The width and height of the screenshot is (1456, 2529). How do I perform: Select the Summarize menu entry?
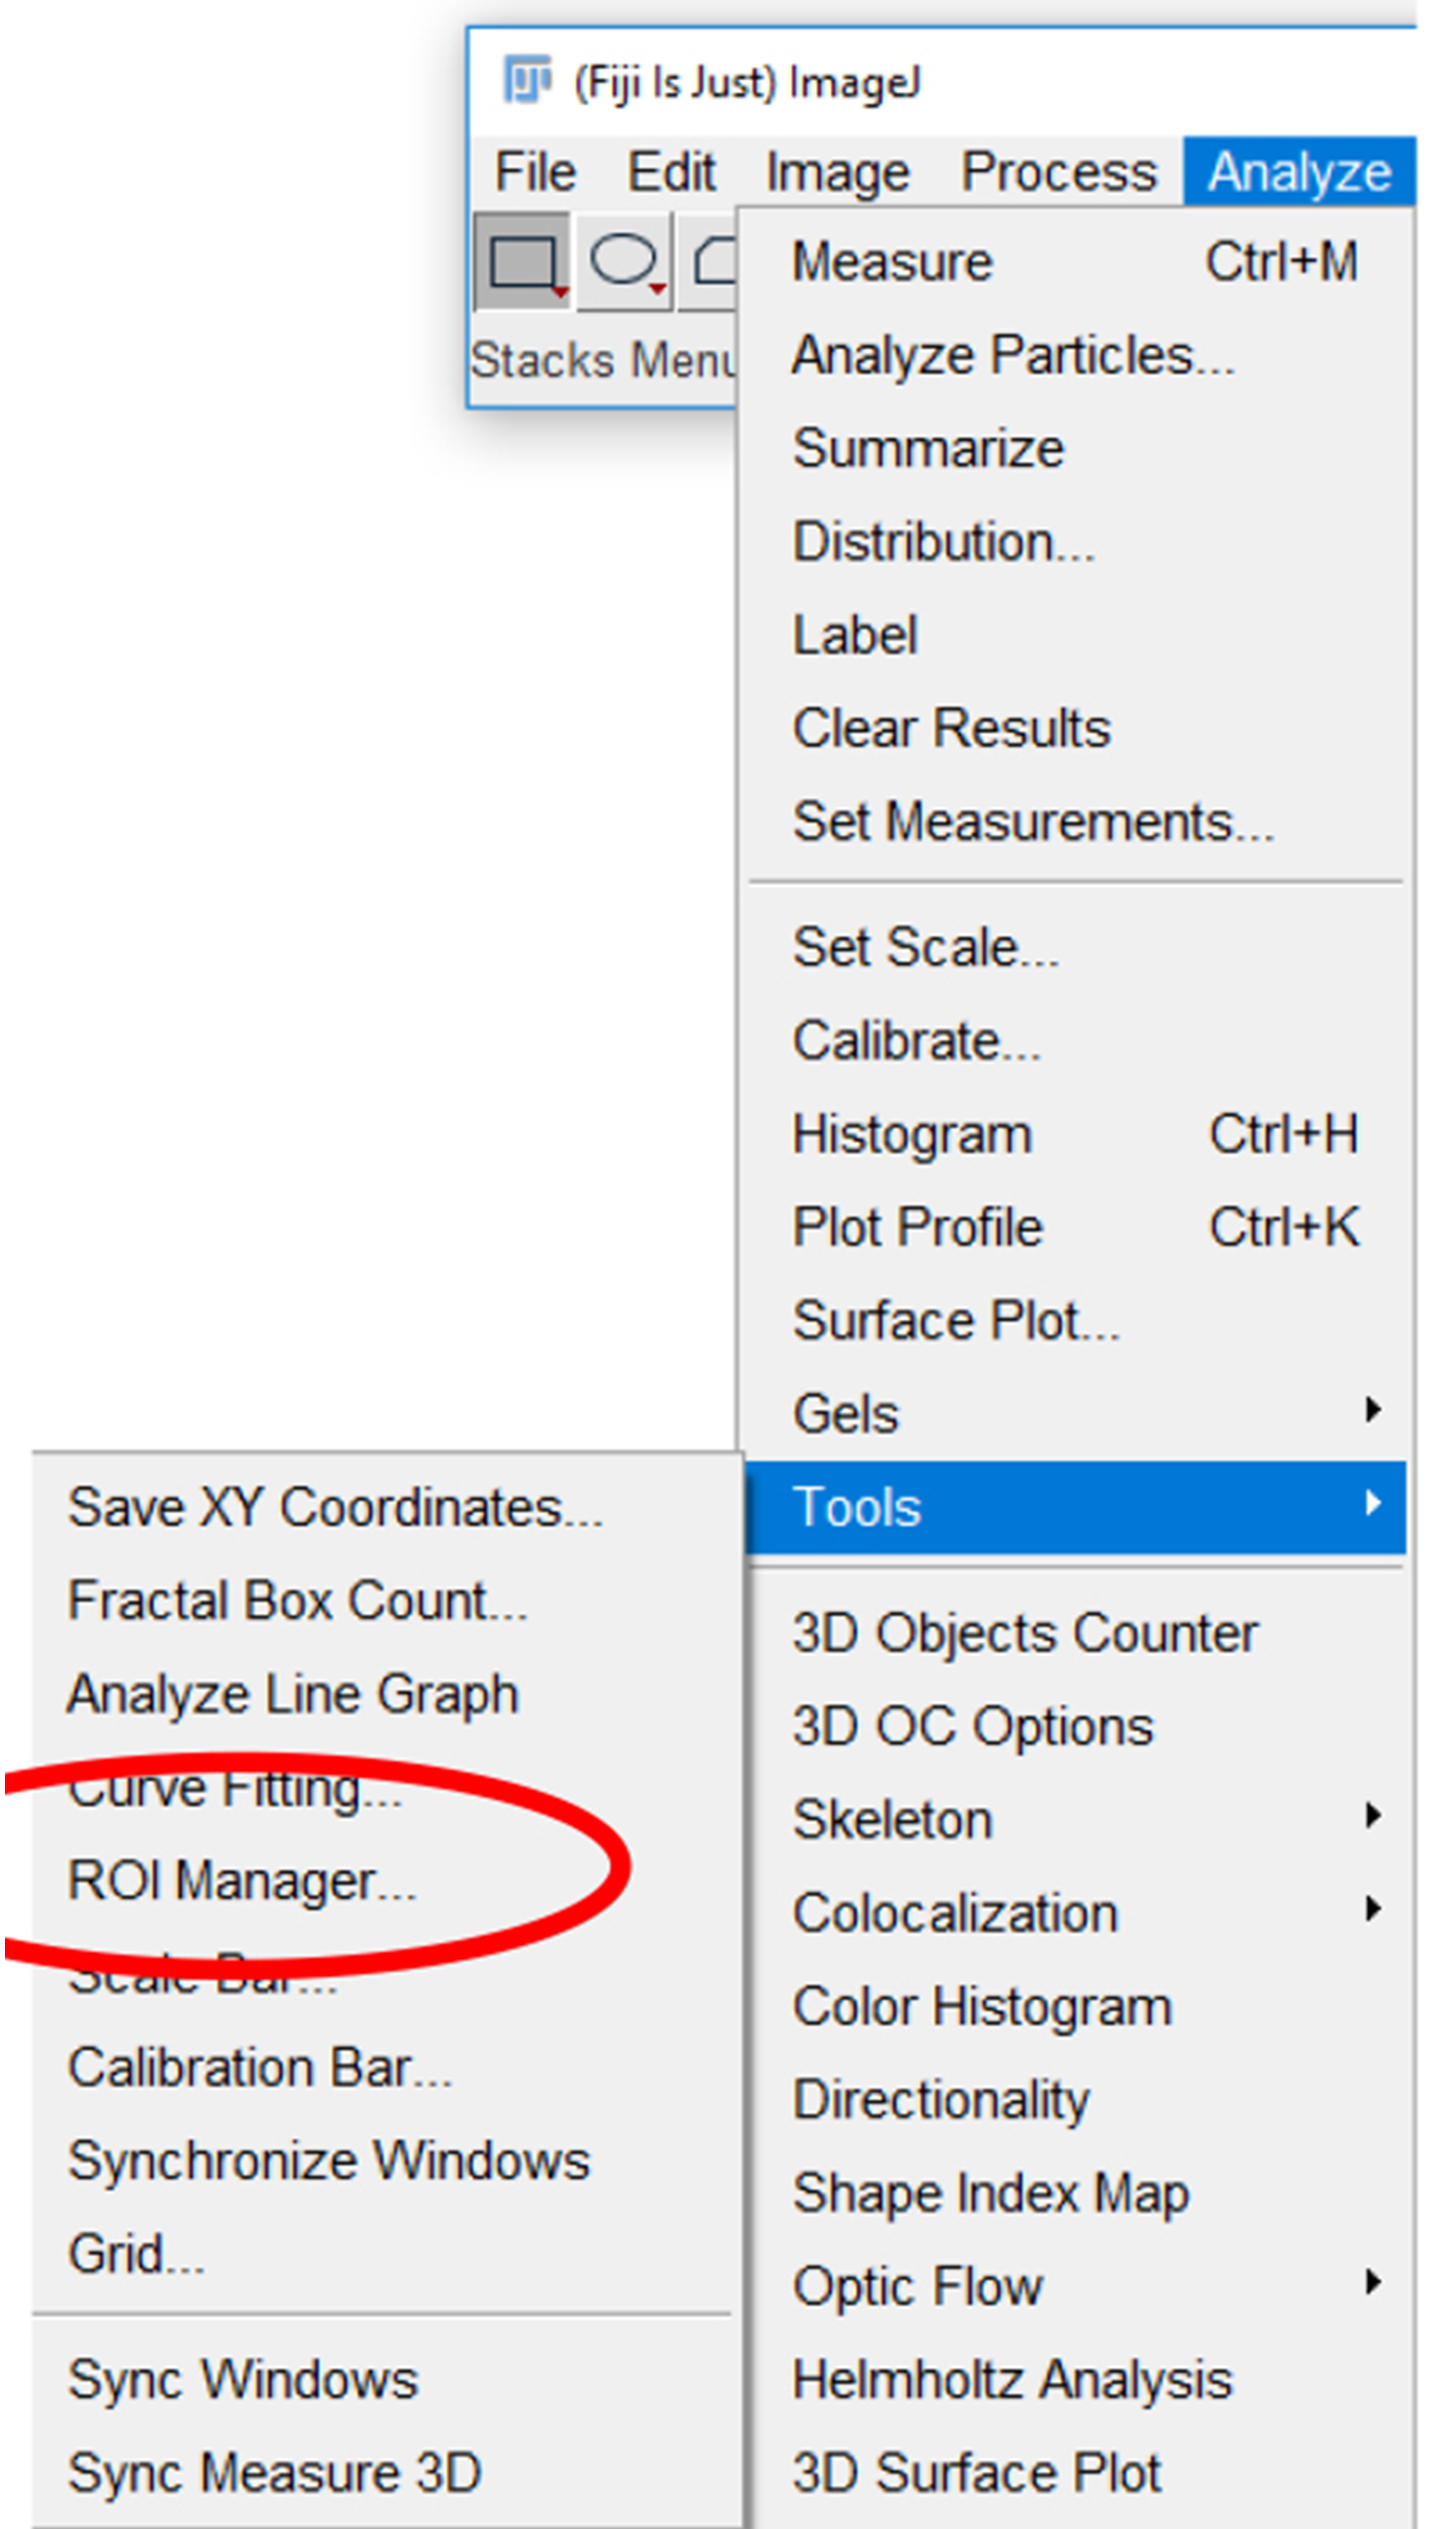point(1076,448)
